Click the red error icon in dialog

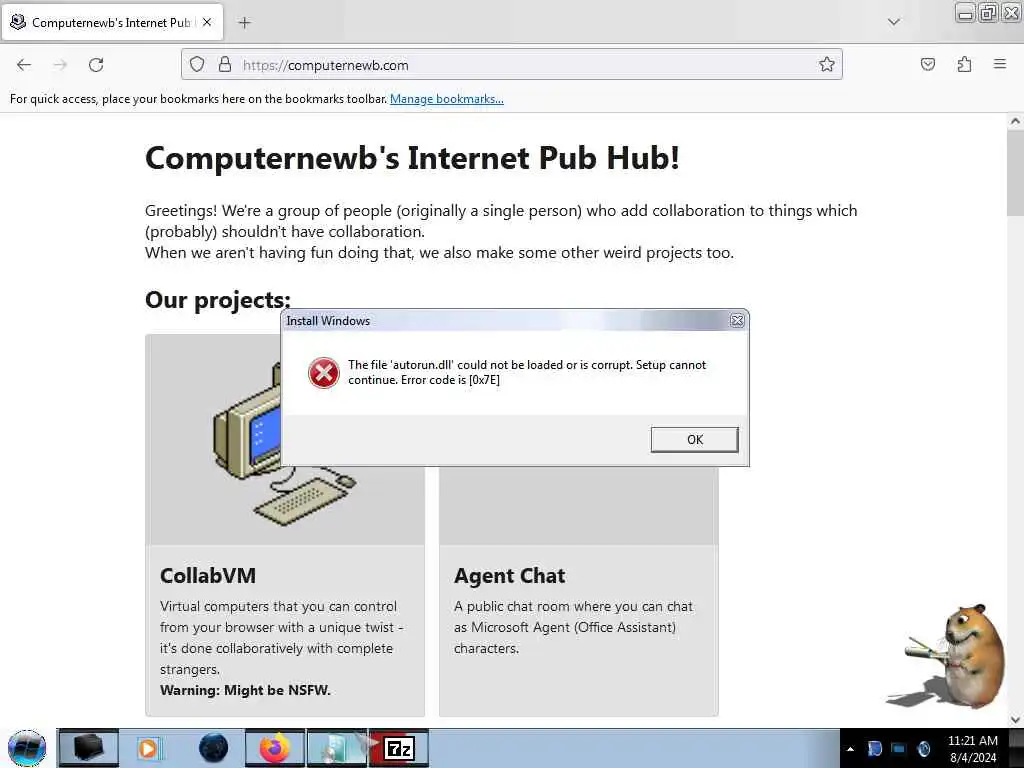324,373
